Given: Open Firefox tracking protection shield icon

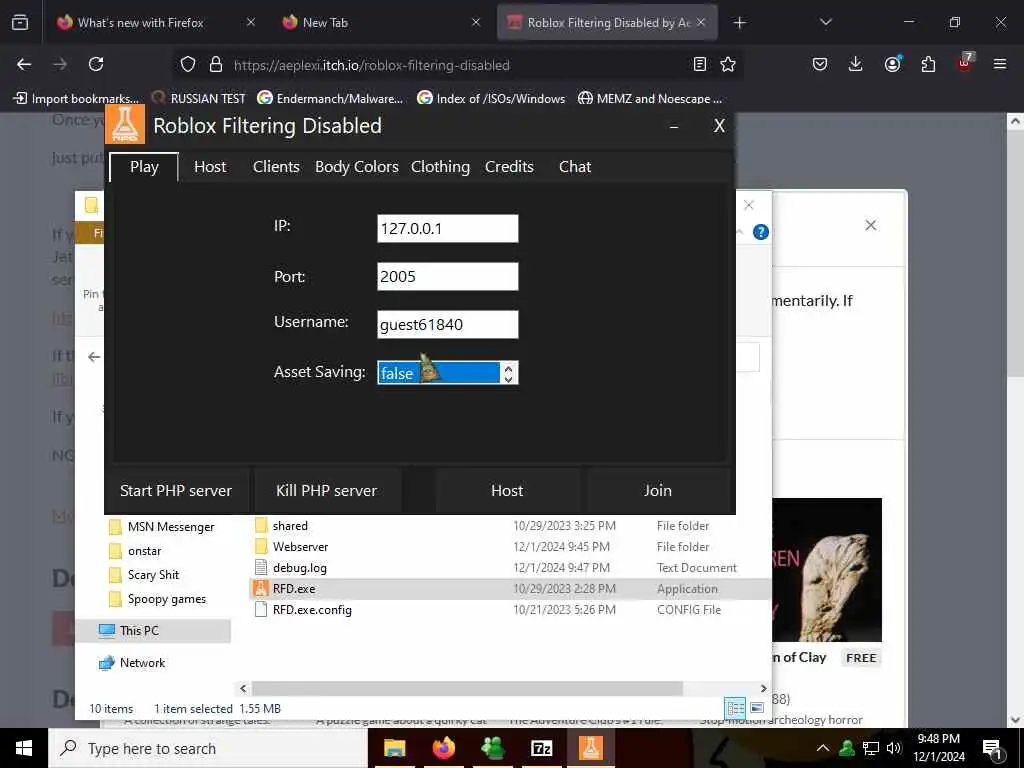Looking at the screenshot, I should point(188,64).
